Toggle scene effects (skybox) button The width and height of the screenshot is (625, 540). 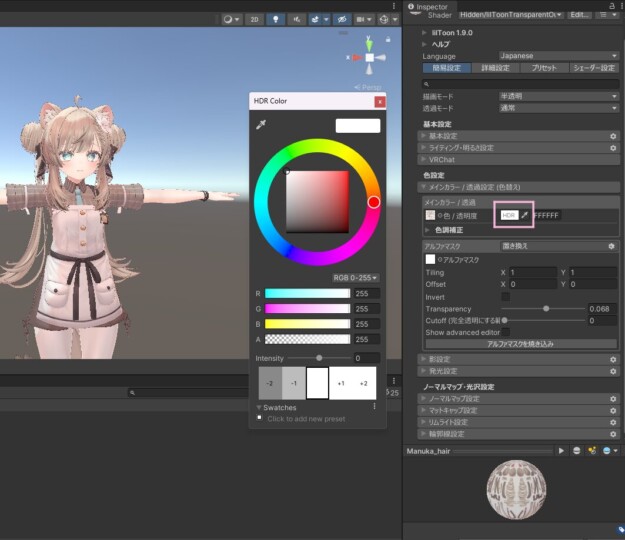point(315,20)
